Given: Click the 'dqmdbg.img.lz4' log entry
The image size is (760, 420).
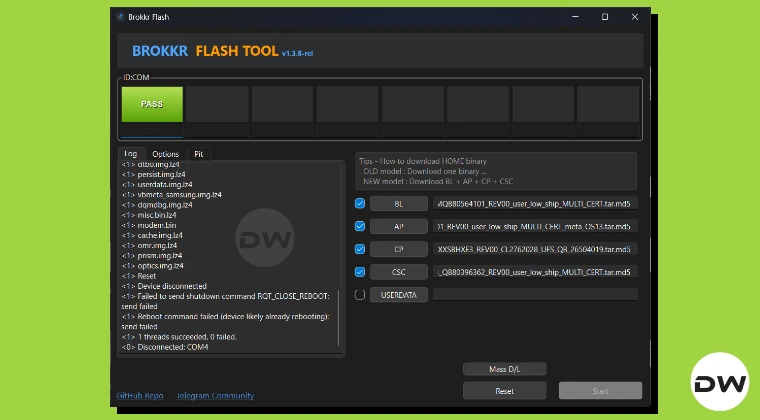Looking at the screenshot, I should pyautogui.click(x=157, y=205).
